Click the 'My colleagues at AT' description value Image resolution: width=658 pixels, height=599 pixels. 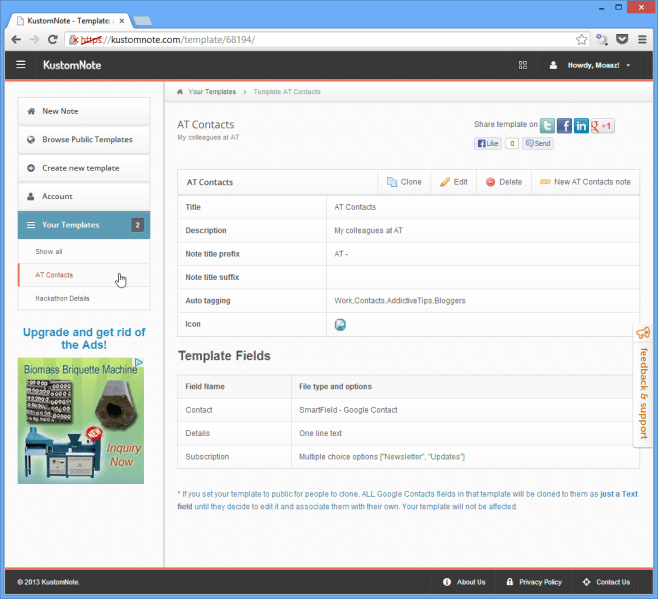point(368,230)
